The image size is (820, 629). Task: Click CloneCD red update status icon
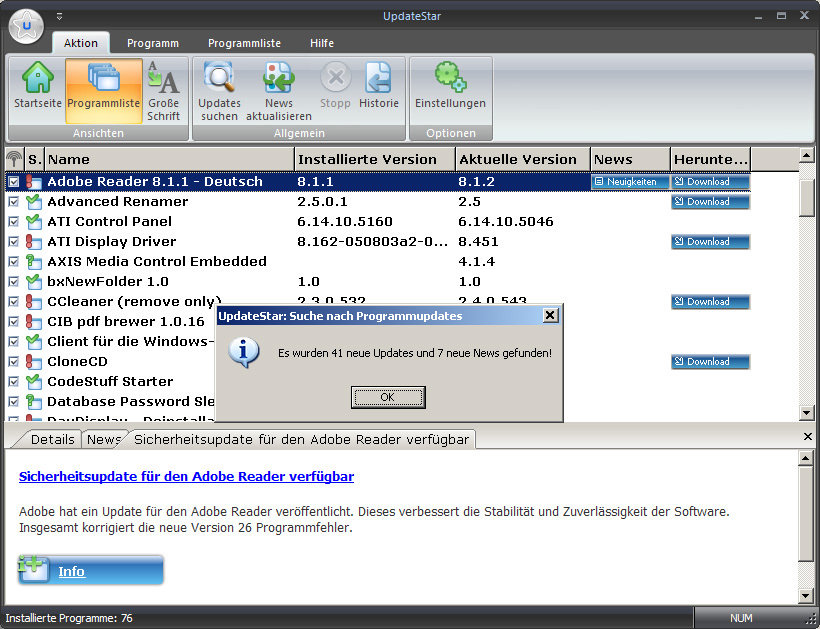(x=33, y=361)
